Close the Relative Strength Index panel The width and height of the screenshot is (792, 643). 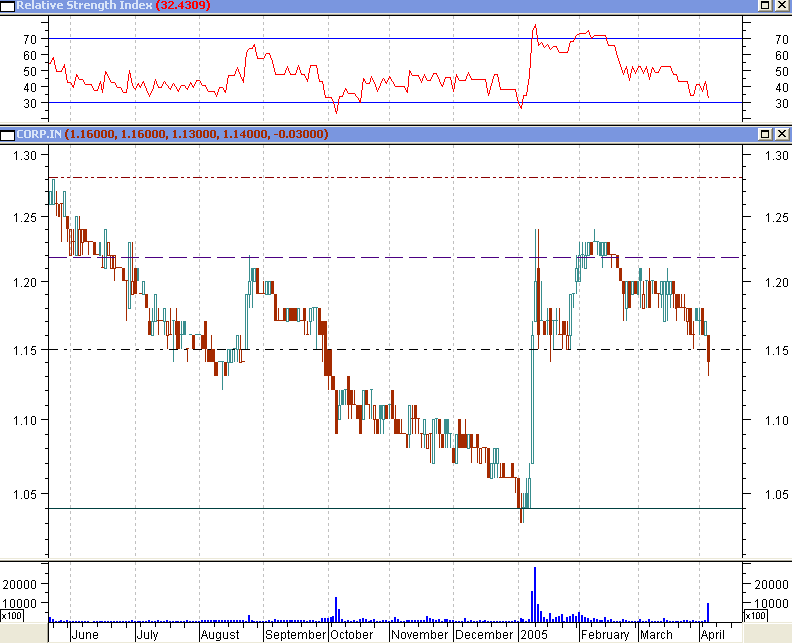tap(781, 6)
